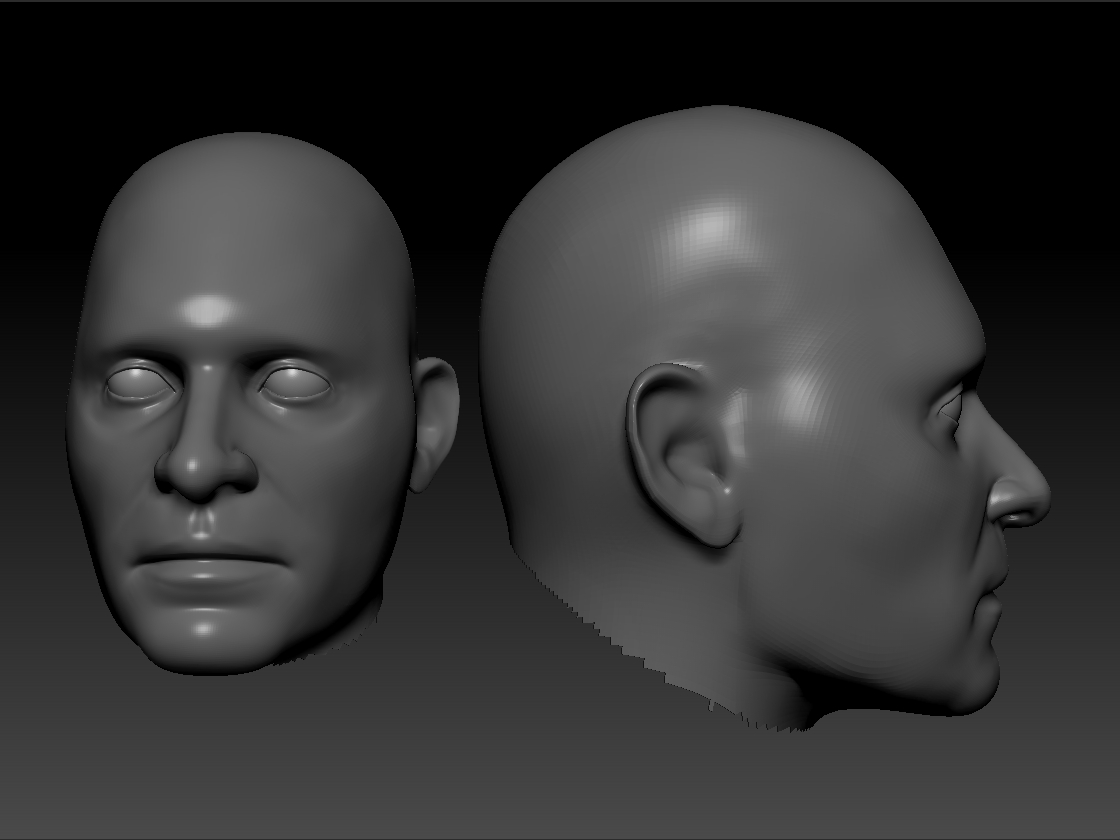Viewport: 1120px width, 840px height.
Task: Select the side-profile head sculpt
Action: coord(764,418)
